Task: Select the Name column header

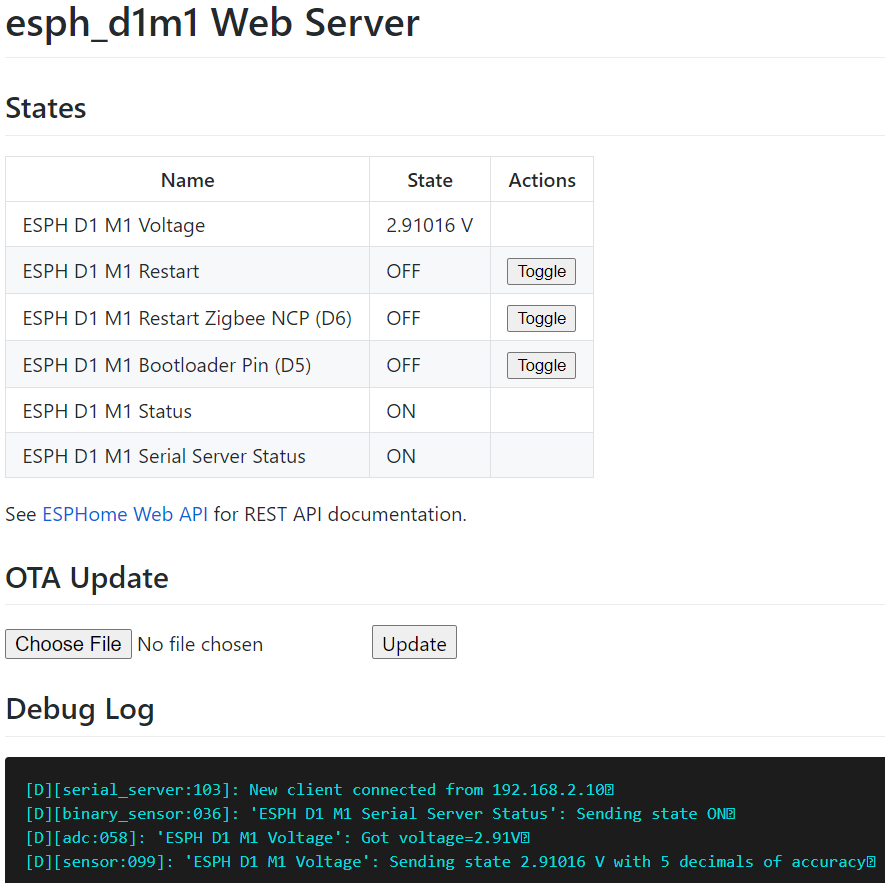Action: 187,180
